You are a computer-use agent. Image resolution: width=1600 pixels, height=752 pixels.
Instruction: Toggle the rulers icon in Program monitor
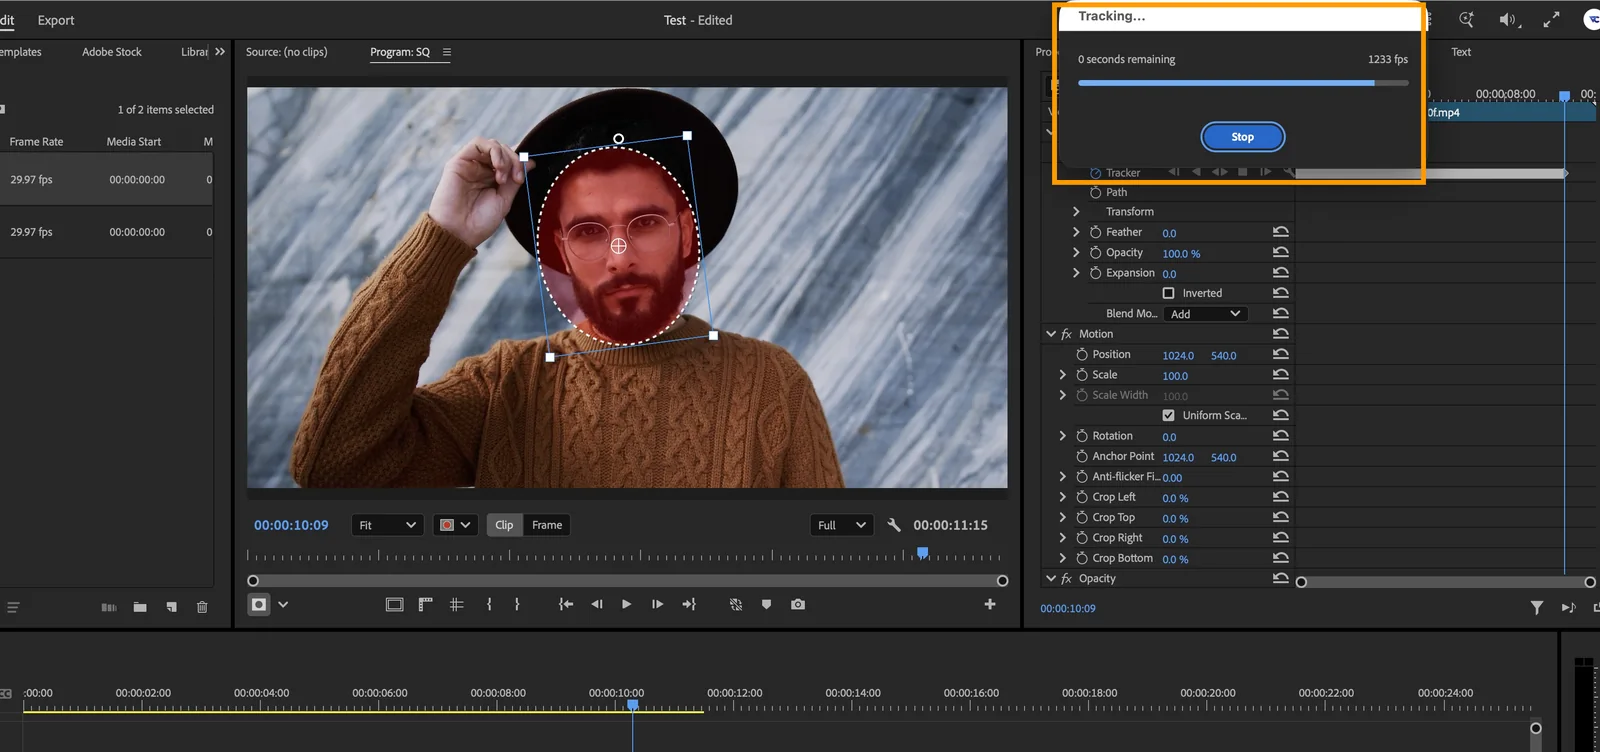[x=425, y=604]
